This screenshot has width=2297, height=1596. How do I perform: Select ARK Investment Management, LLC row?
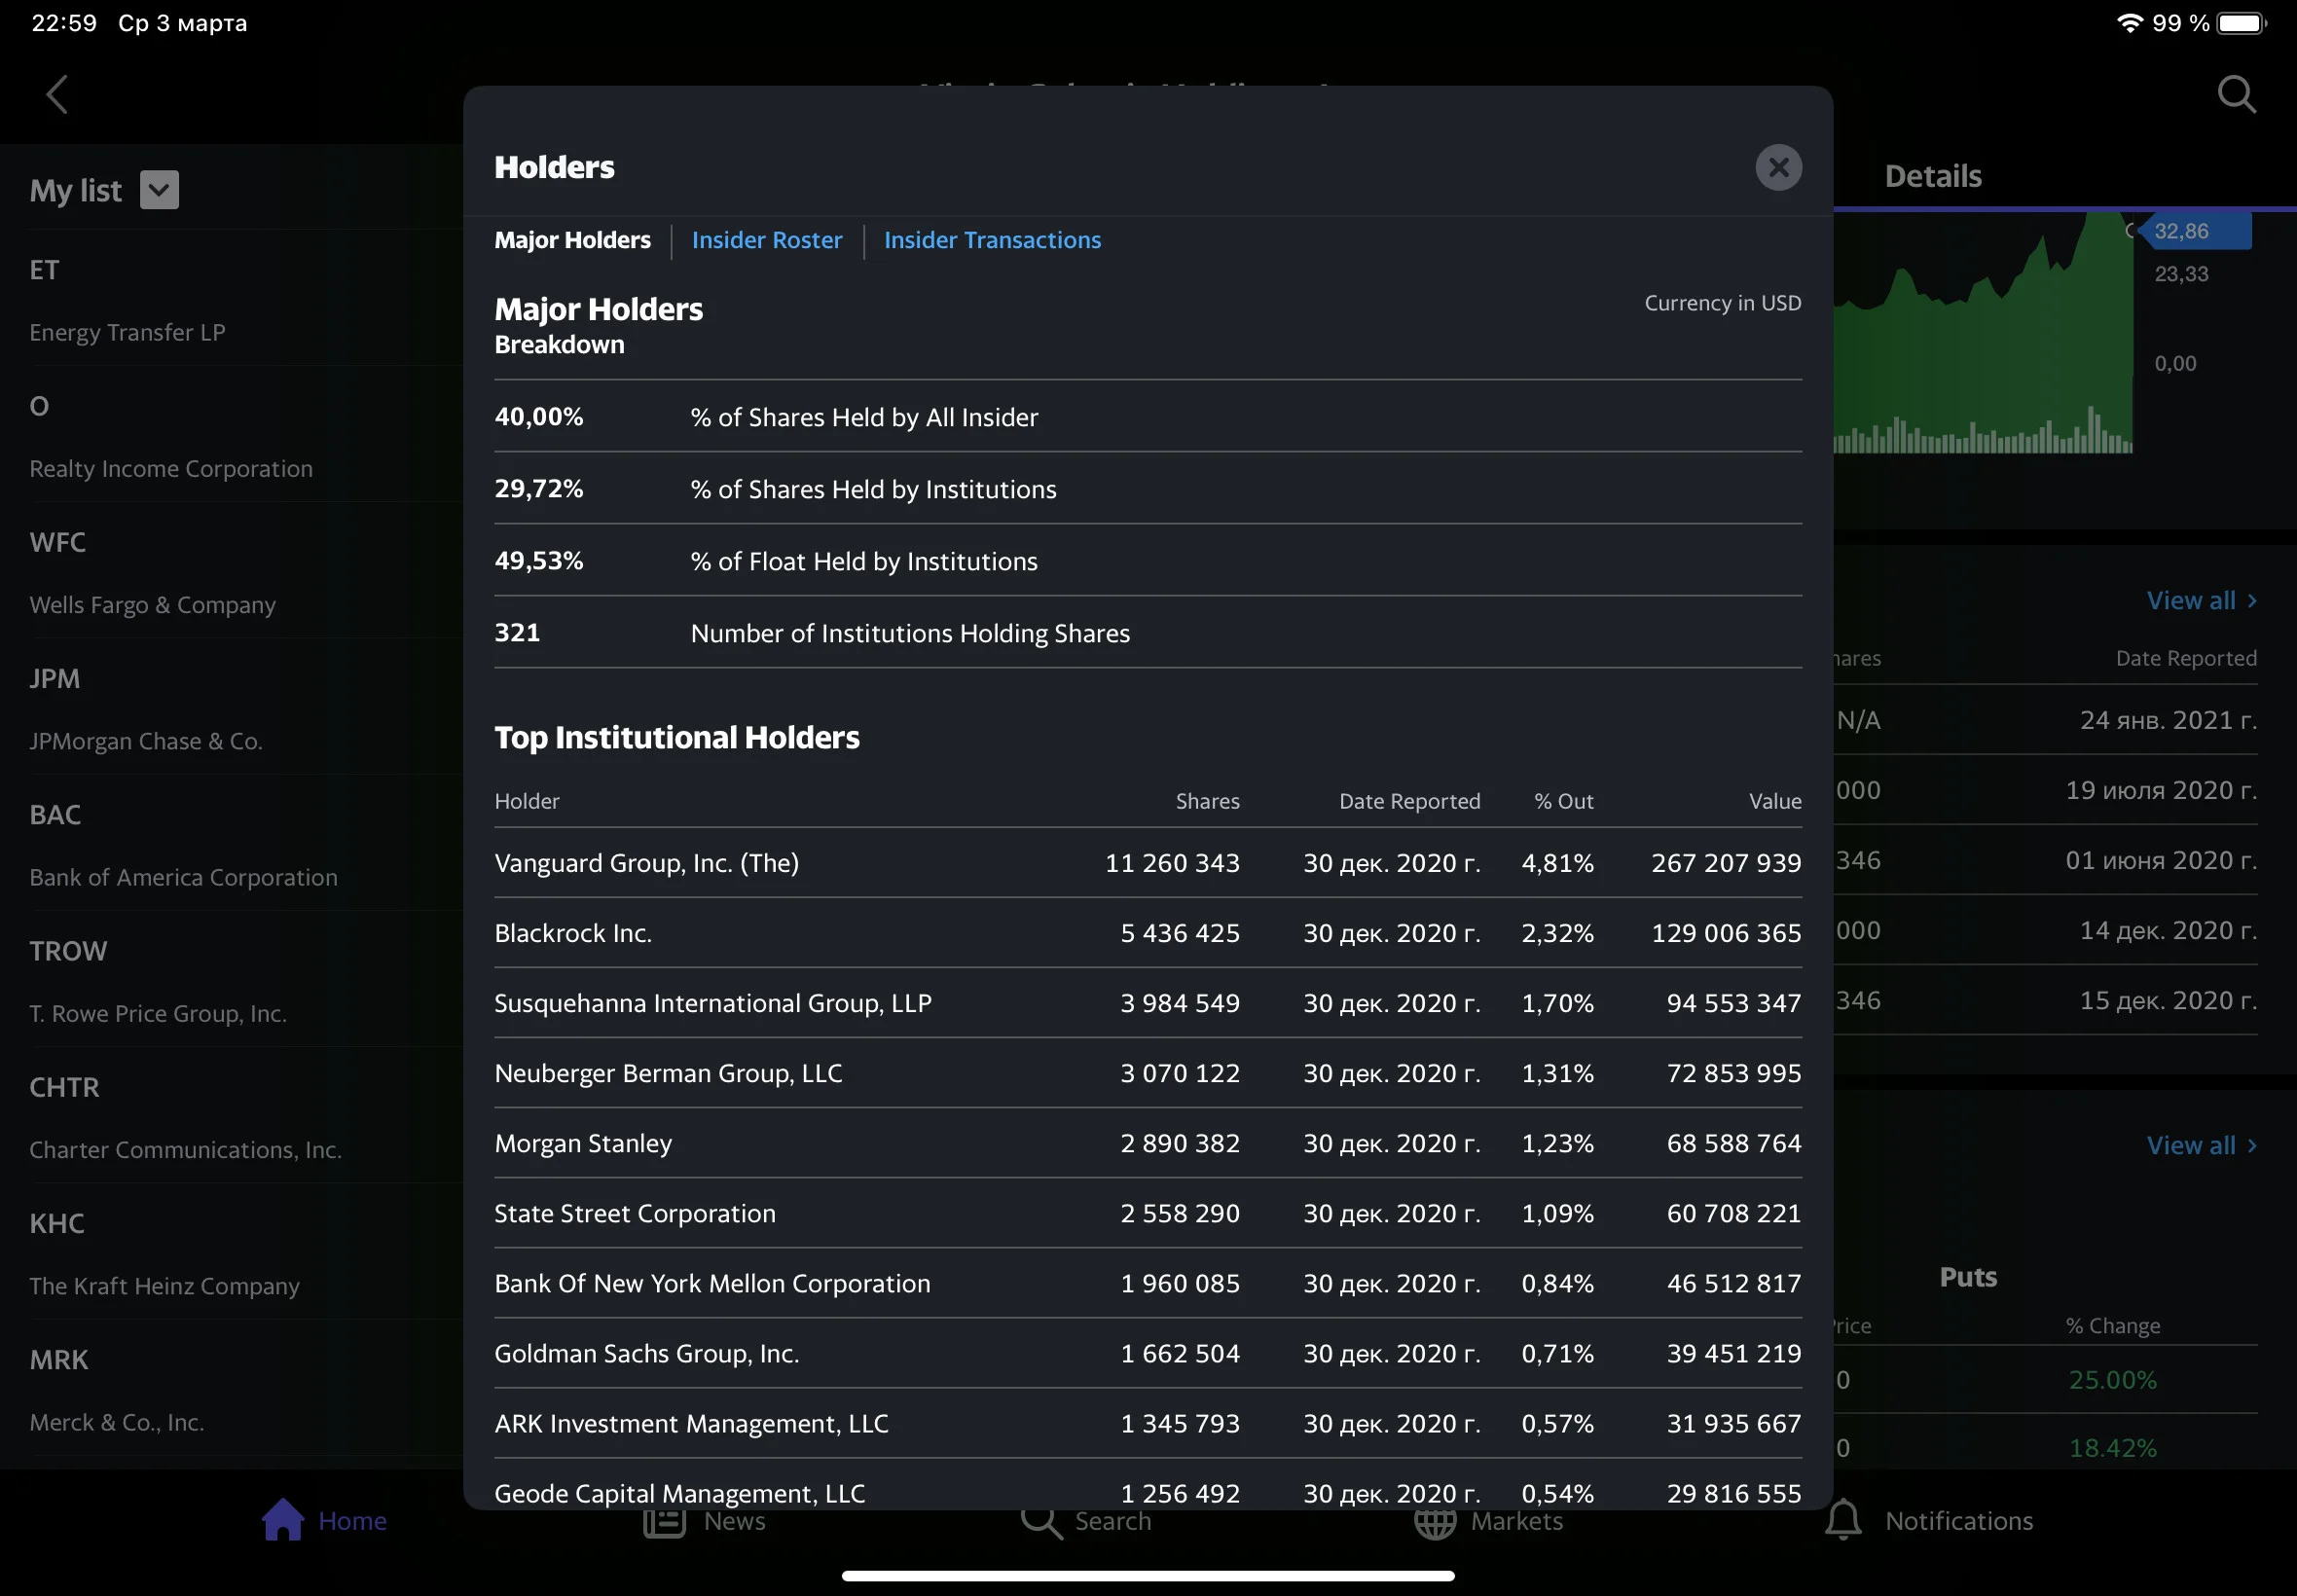[x=1147, y=1422]
